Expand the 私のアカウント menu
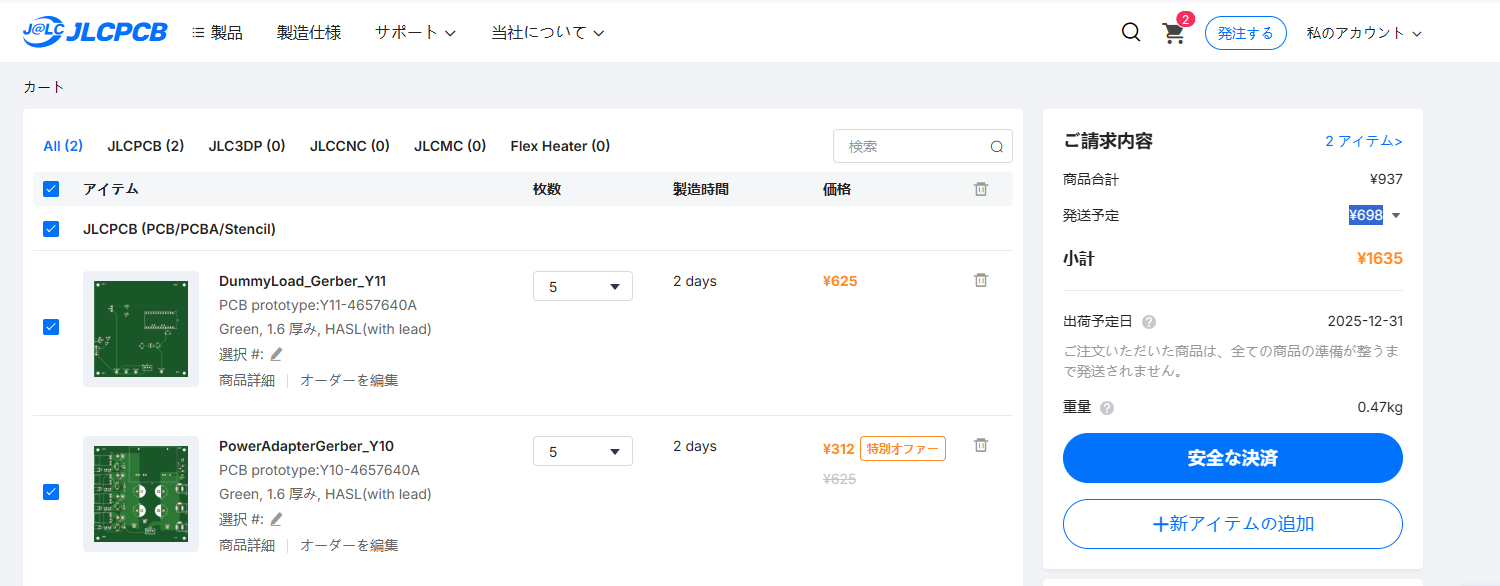Image resolution: width=1500 pixels, height=586 pixels. [1363, 33]
